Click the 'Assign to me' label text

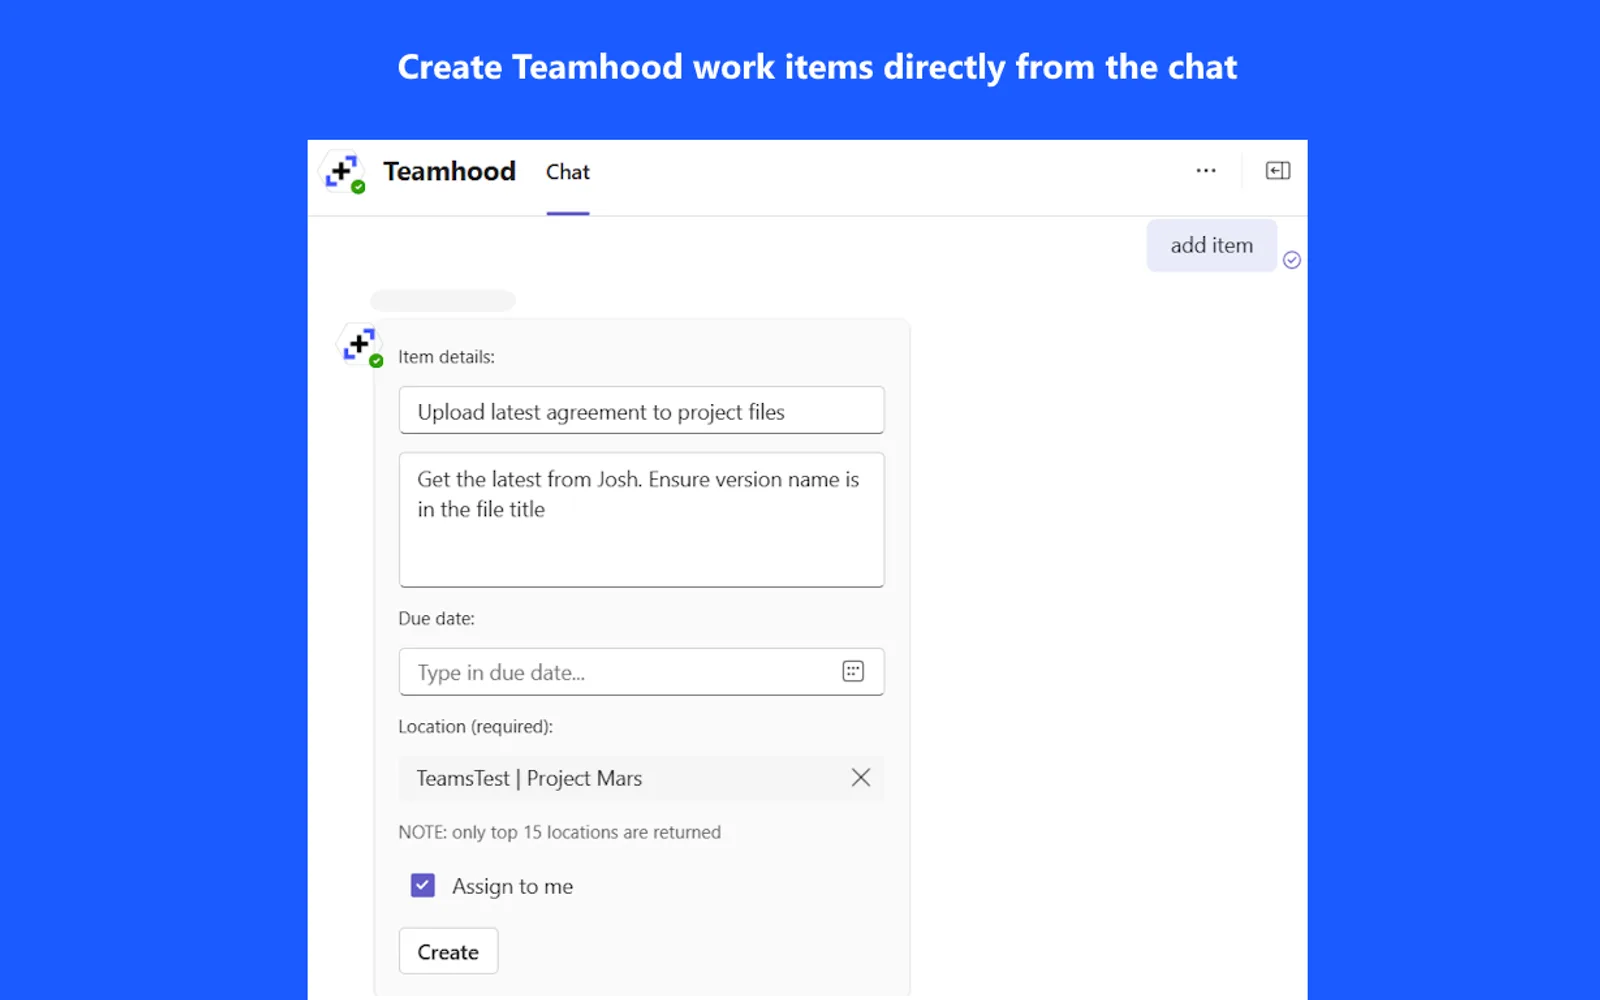(512, 886)
